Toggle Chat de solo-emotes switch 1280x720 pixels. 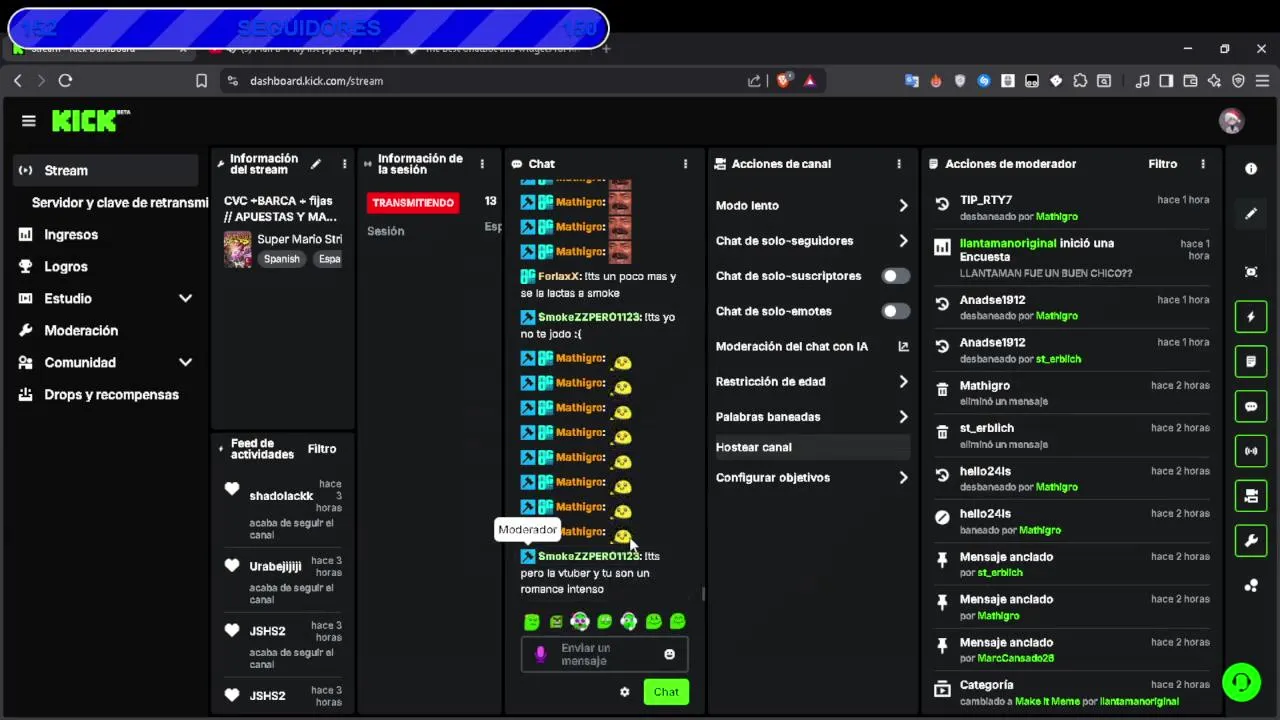pyautogui.click(x=895, y=311)
